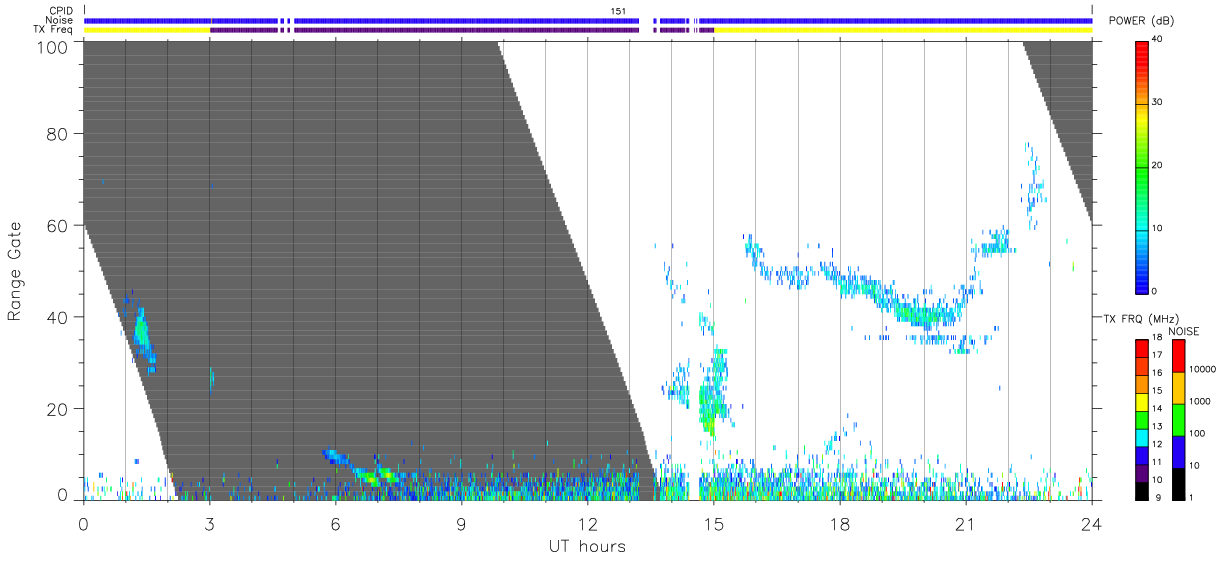Click the blue Noise strip above the plot
1228x567 pixels.
click(x=587, y=20)
